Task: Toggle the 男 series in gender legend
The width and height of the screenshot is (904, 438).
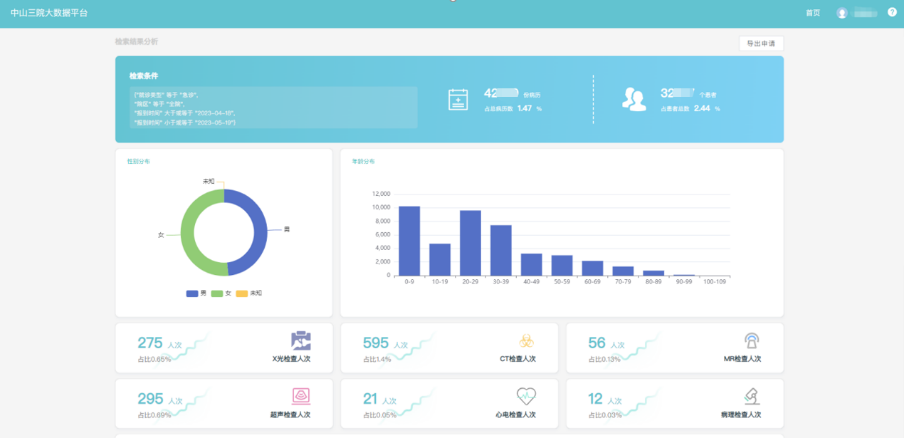Action: (197, 293)
